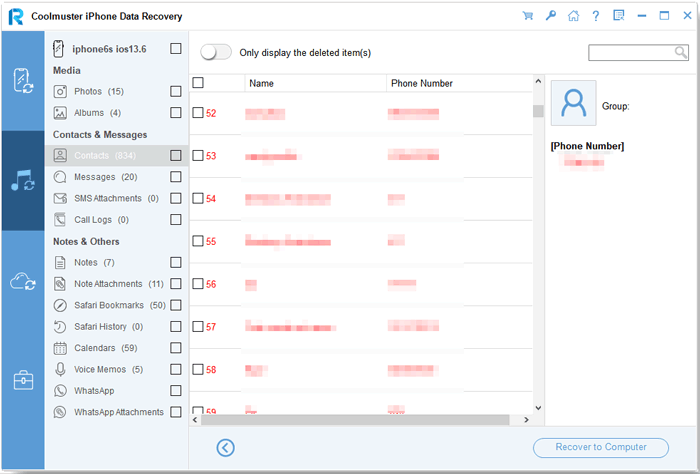Check the WhatsApp category checkbox
Image resolution: width=700 pixels, height=474 pixels.
coord(176,391)
